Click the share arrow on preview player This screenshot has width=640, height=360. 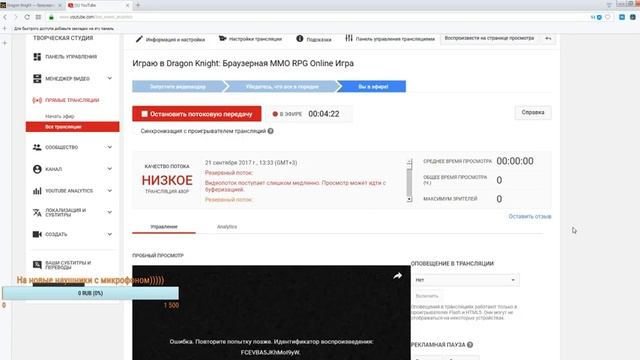click(x=397, y=276)
